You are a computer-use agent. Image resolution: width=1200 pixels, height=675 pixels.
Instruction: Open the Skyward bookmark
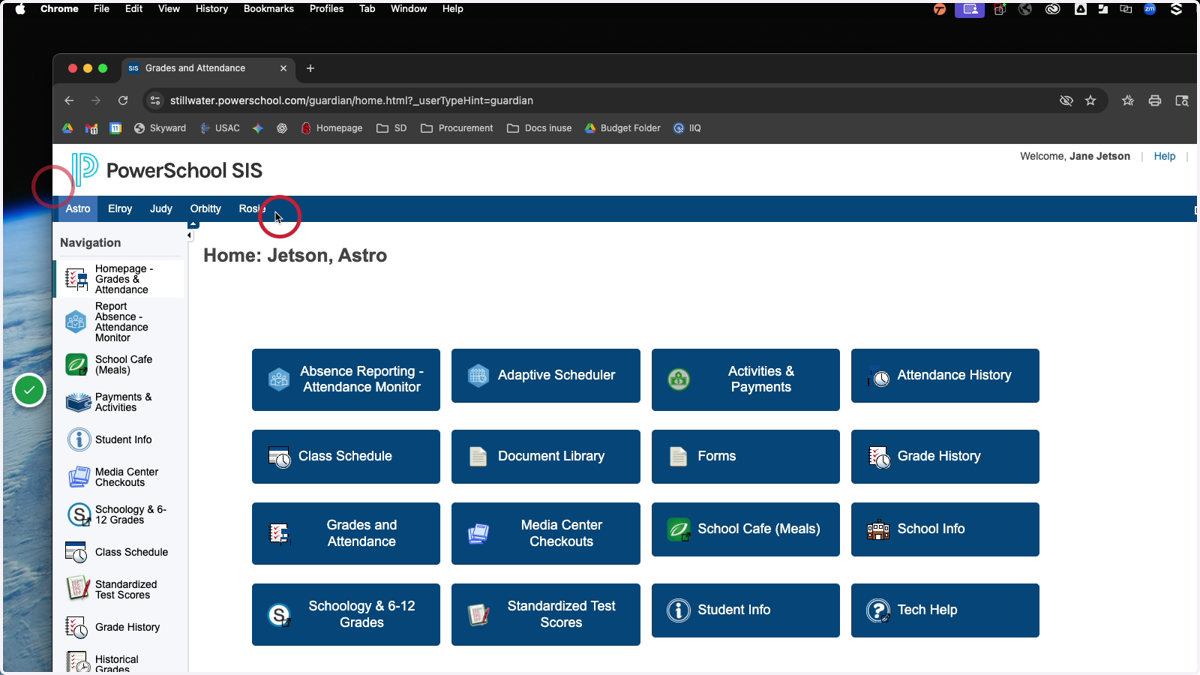point(160,128)
